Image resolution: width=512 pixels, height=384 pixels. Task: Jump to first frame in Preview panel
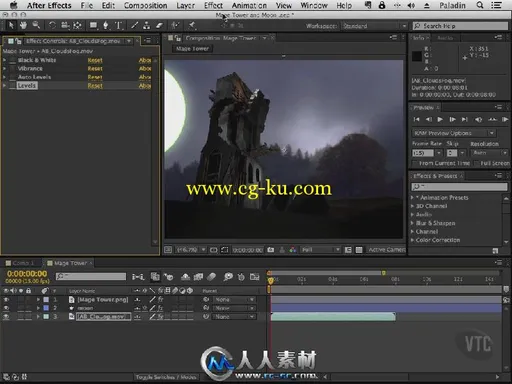416,119
